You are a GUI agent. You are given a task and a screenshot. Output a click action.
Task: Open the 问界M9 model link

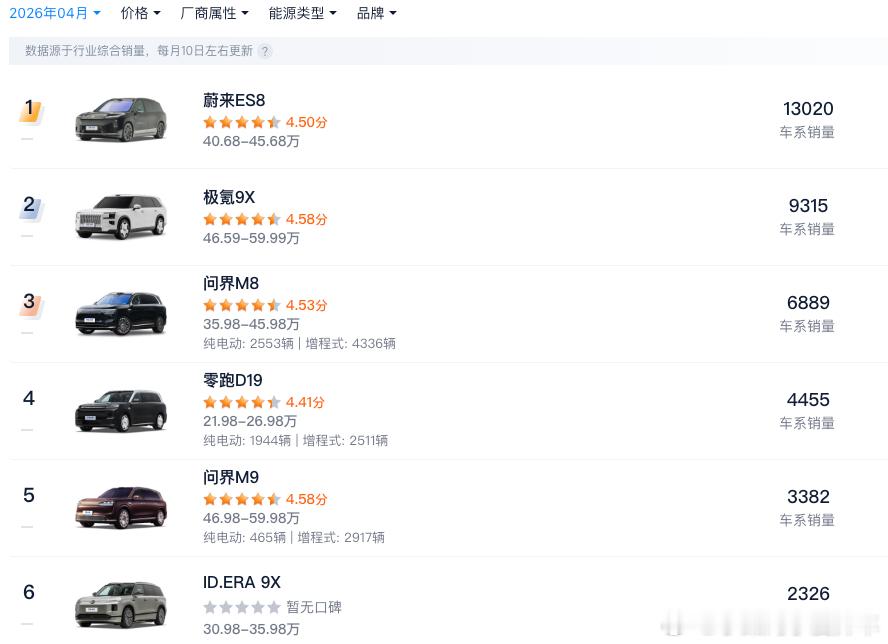(231, 477)
